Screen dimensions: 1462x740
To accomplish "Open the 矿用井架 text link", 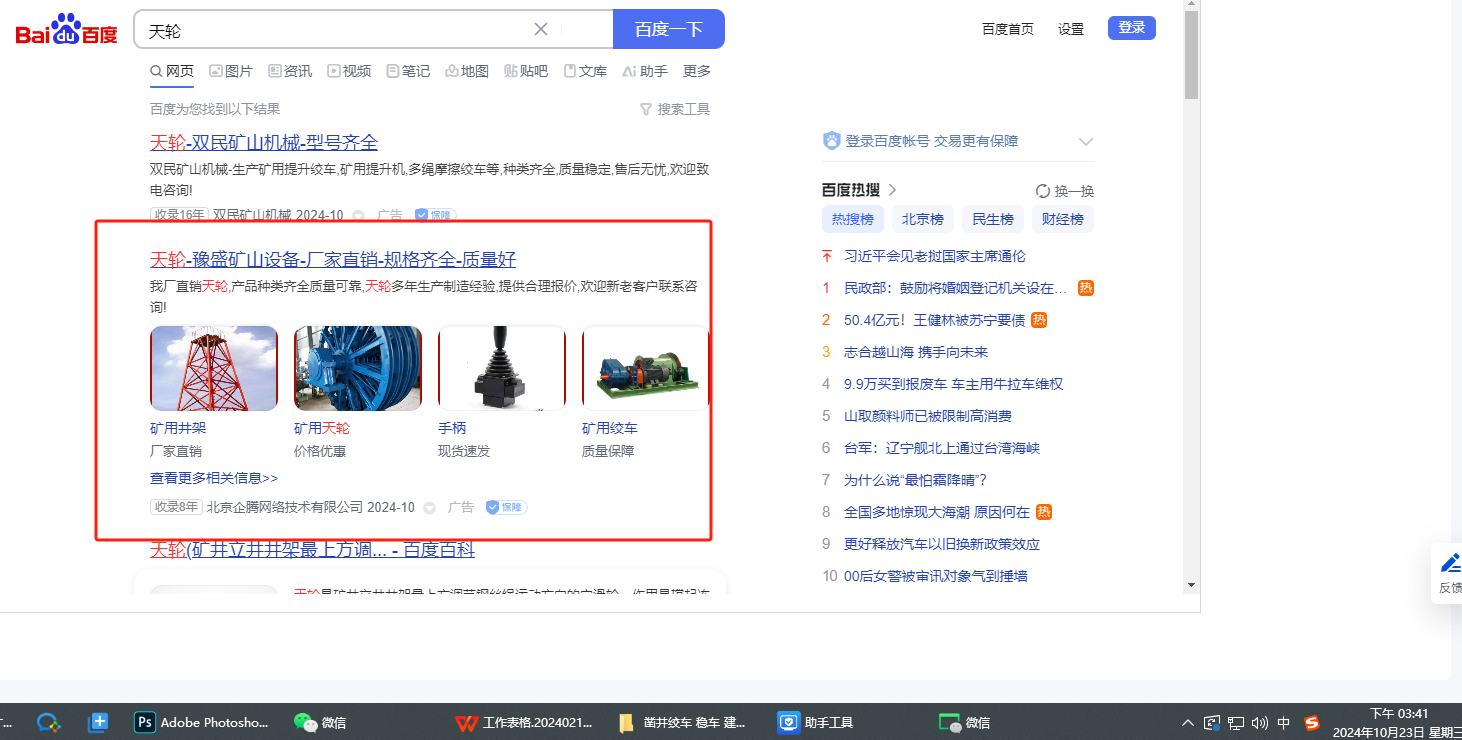I will (178, 428).
